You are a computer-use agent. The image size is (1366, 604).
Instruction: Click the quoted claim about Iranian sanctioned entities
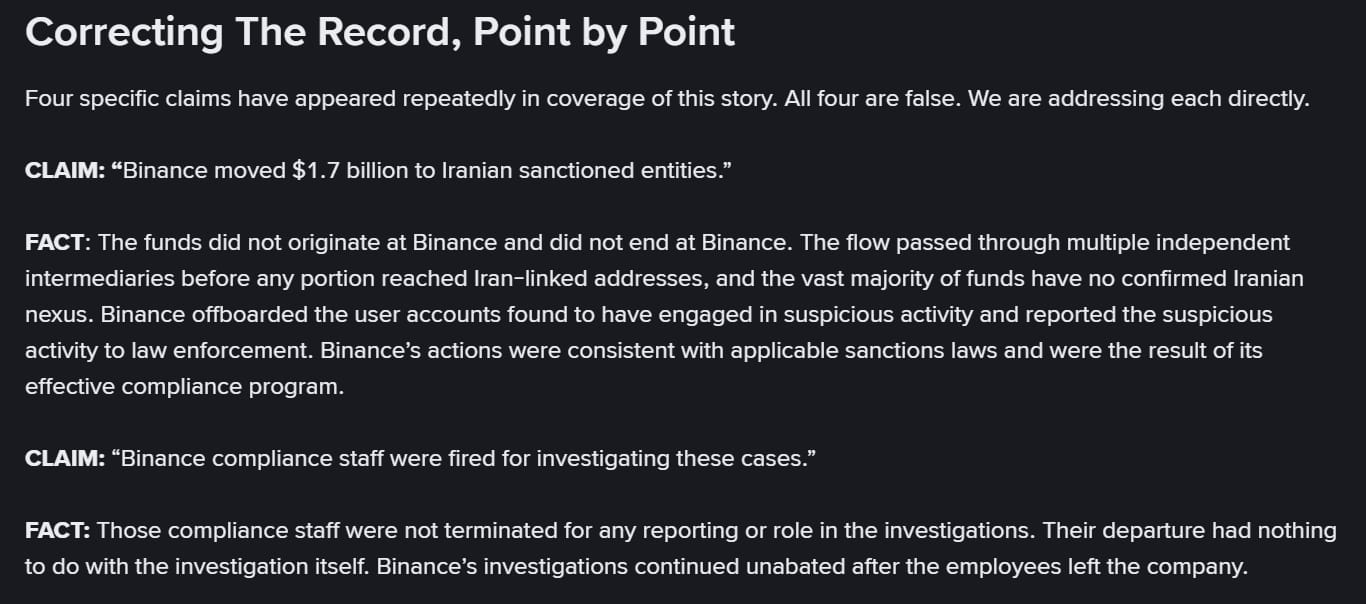(x=423, y=170)
